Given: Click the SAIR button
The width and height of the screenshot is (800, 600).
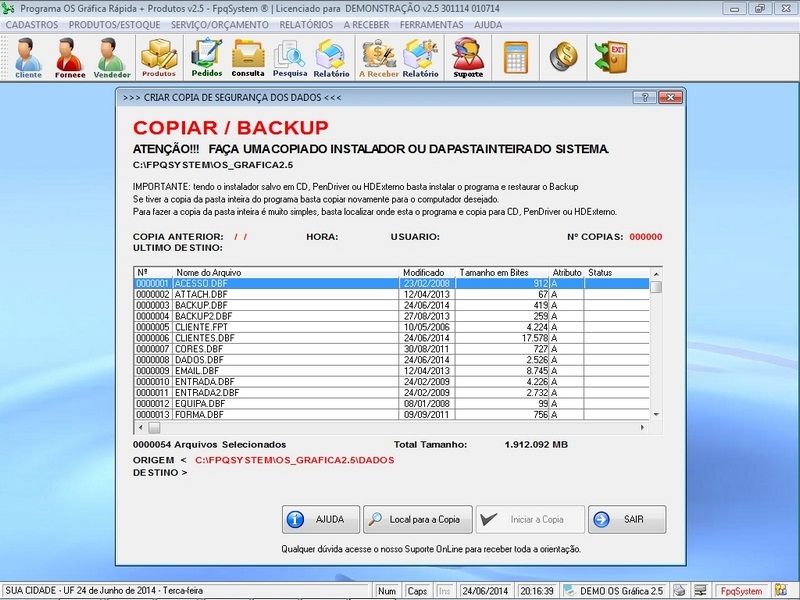Looking at the screenshot, I should tap(627, 519).
